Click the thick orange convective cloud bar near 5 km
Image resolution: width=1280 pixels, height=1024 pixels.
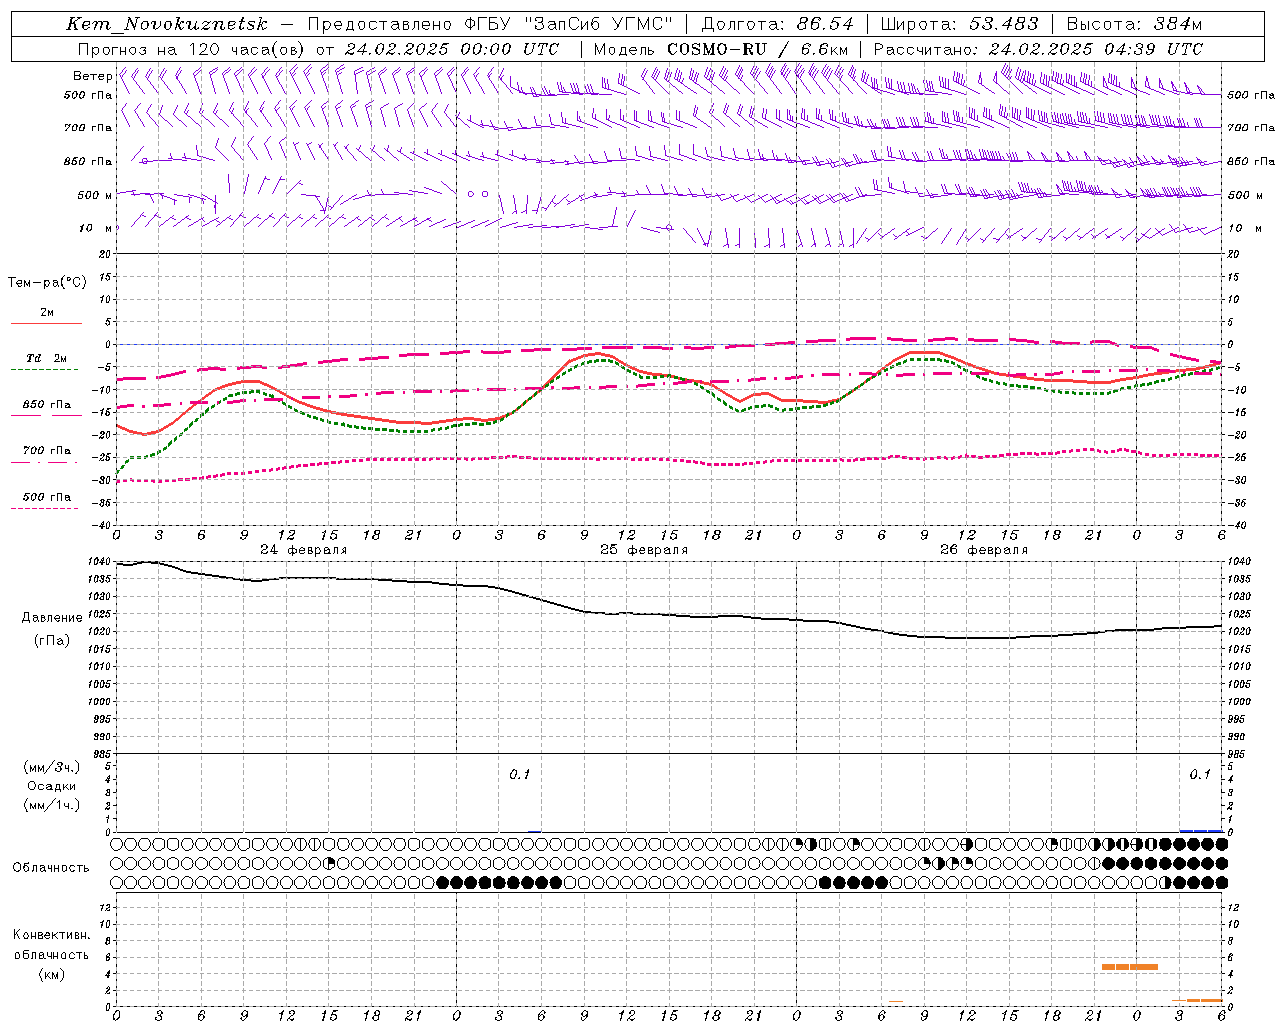point(1130,967)
